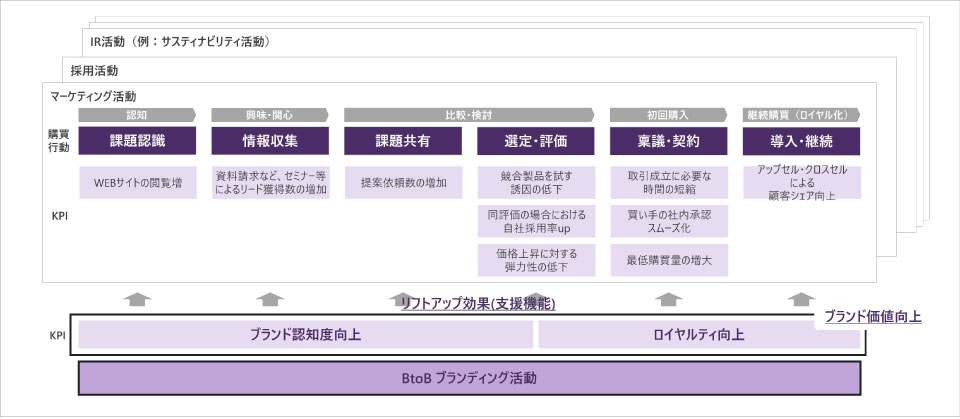Click the up arrow beneath the WEBサイトの閲覧増 column
The height and width of the screenshot is (419, 960).
[137, 298]
